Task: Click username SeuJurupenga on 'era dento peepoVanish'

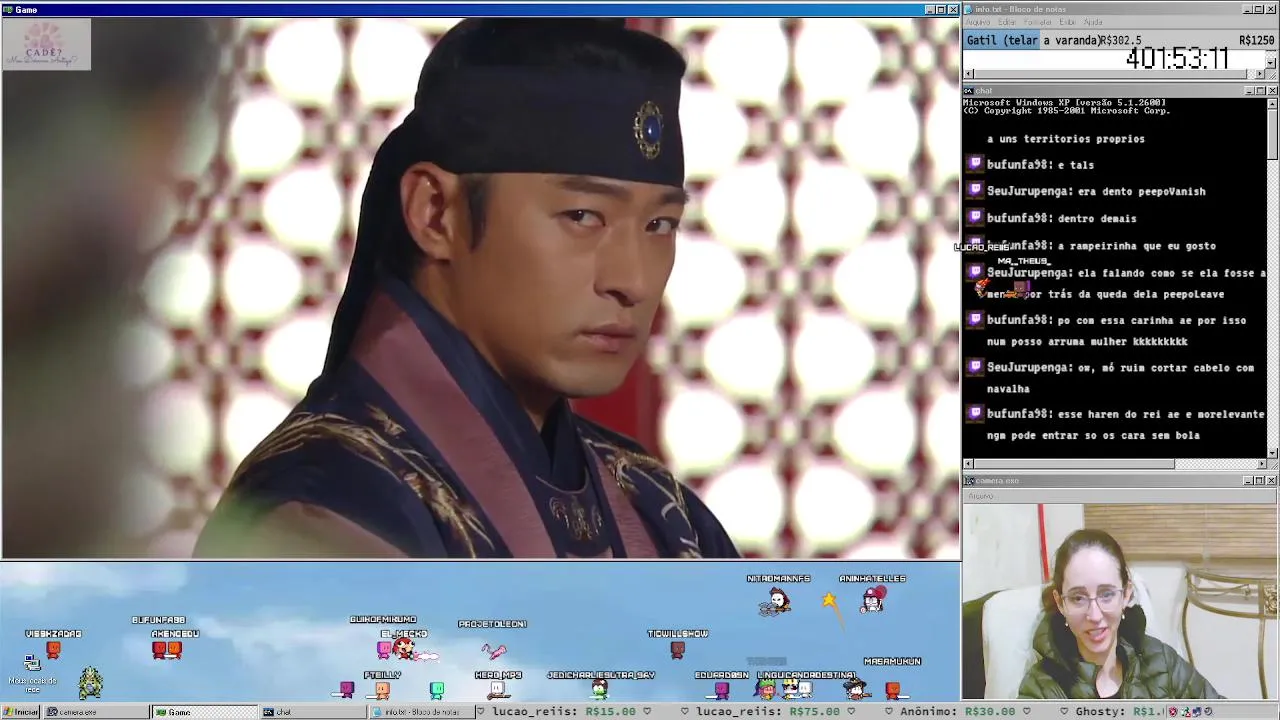Action: (1029, 191)
